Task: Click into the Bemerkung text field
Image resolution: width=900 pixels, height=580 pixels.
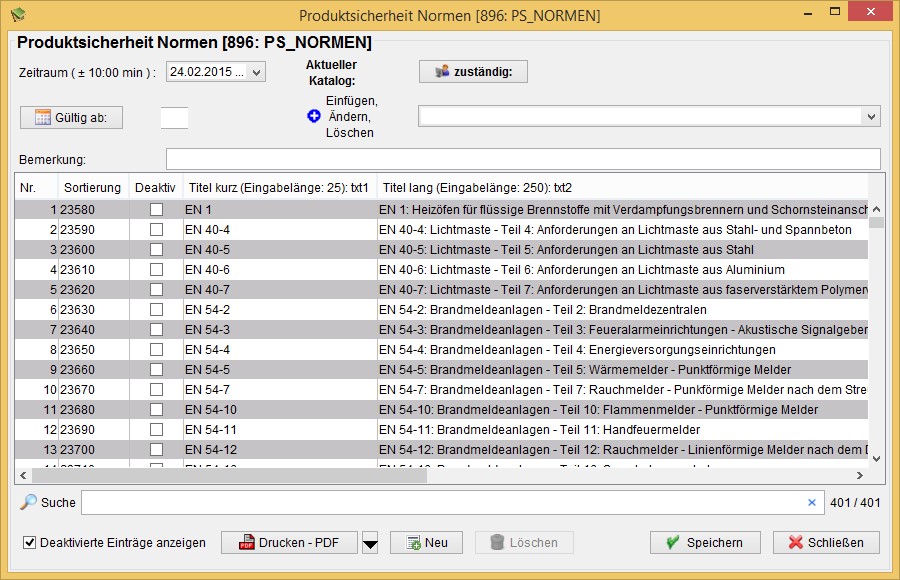Action: pyautogui.click(x=522, y=159)
